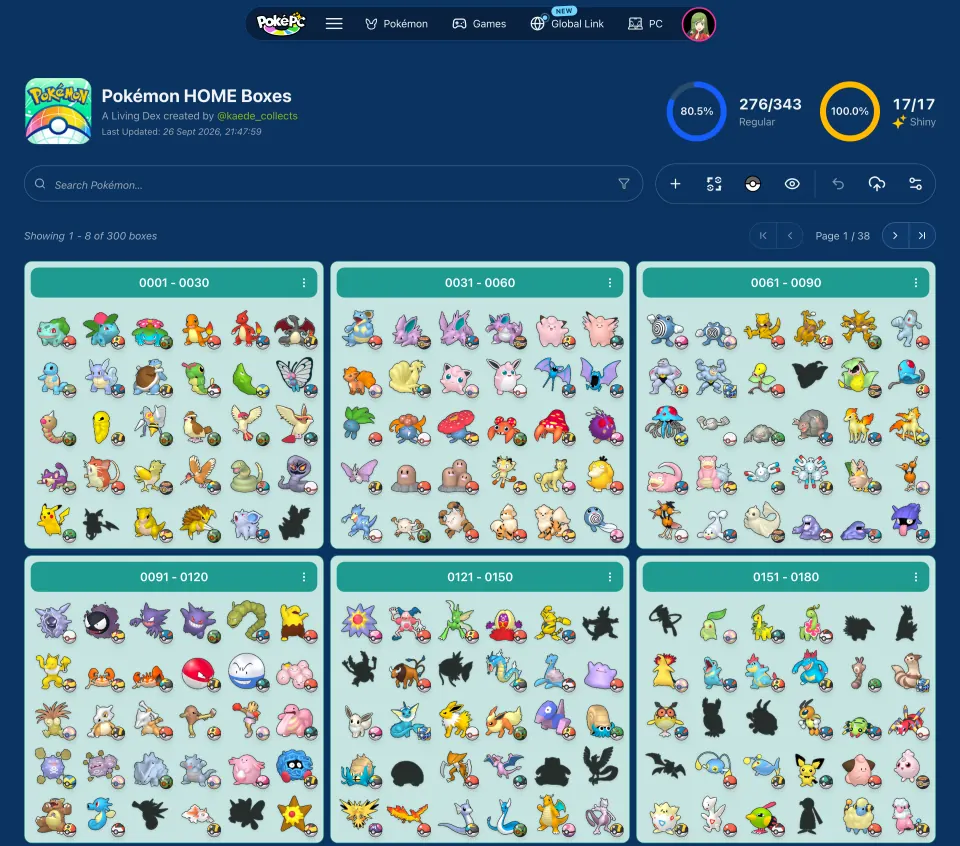Click the 0001 - 0030 box title
The width and height of the screenshot is (960, 846).
tap(174, 283)
